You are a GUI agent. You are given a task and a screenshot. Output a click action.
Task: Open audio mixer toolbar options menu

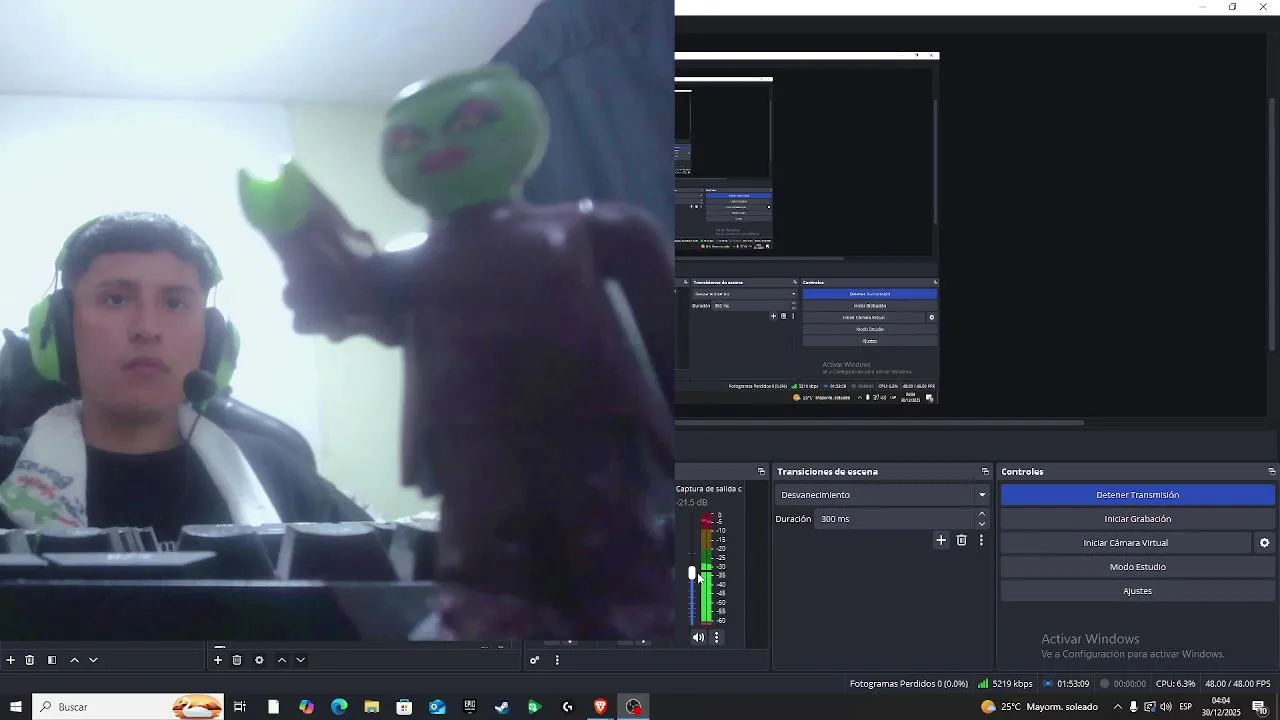tap(557, 660)
